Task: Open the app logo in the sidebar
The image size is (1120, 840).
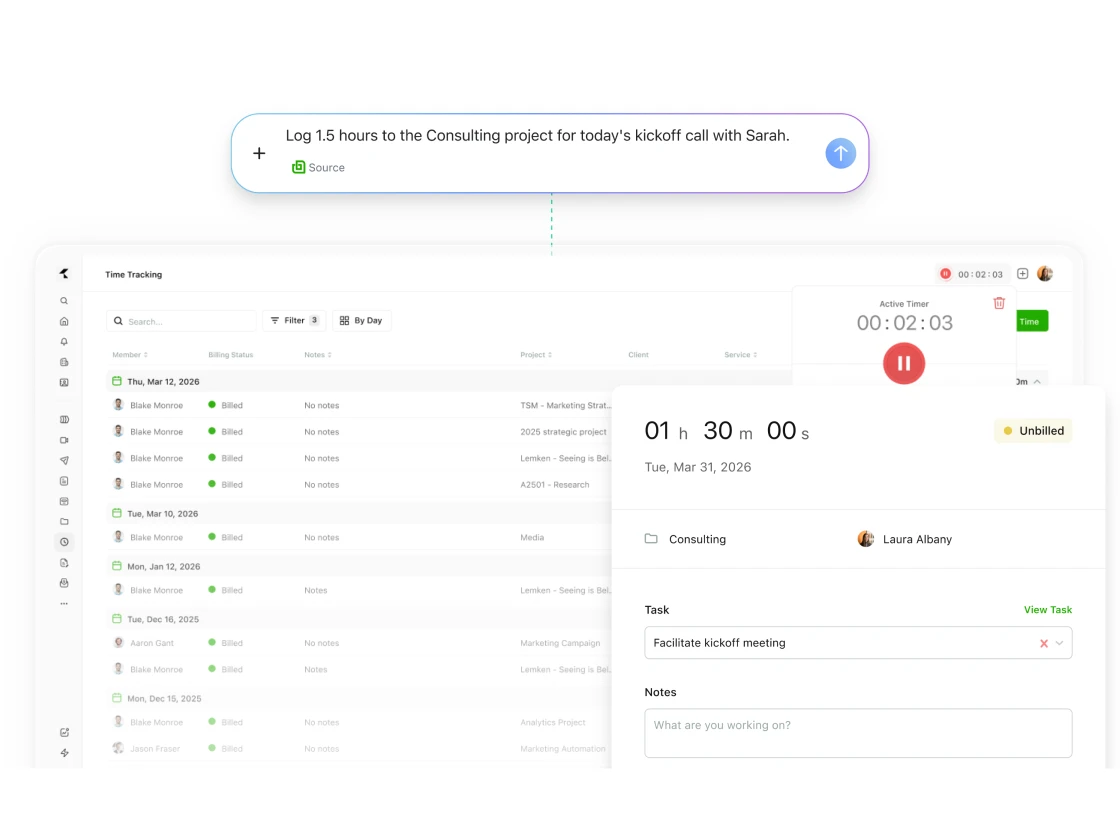Action: [64, 274]
